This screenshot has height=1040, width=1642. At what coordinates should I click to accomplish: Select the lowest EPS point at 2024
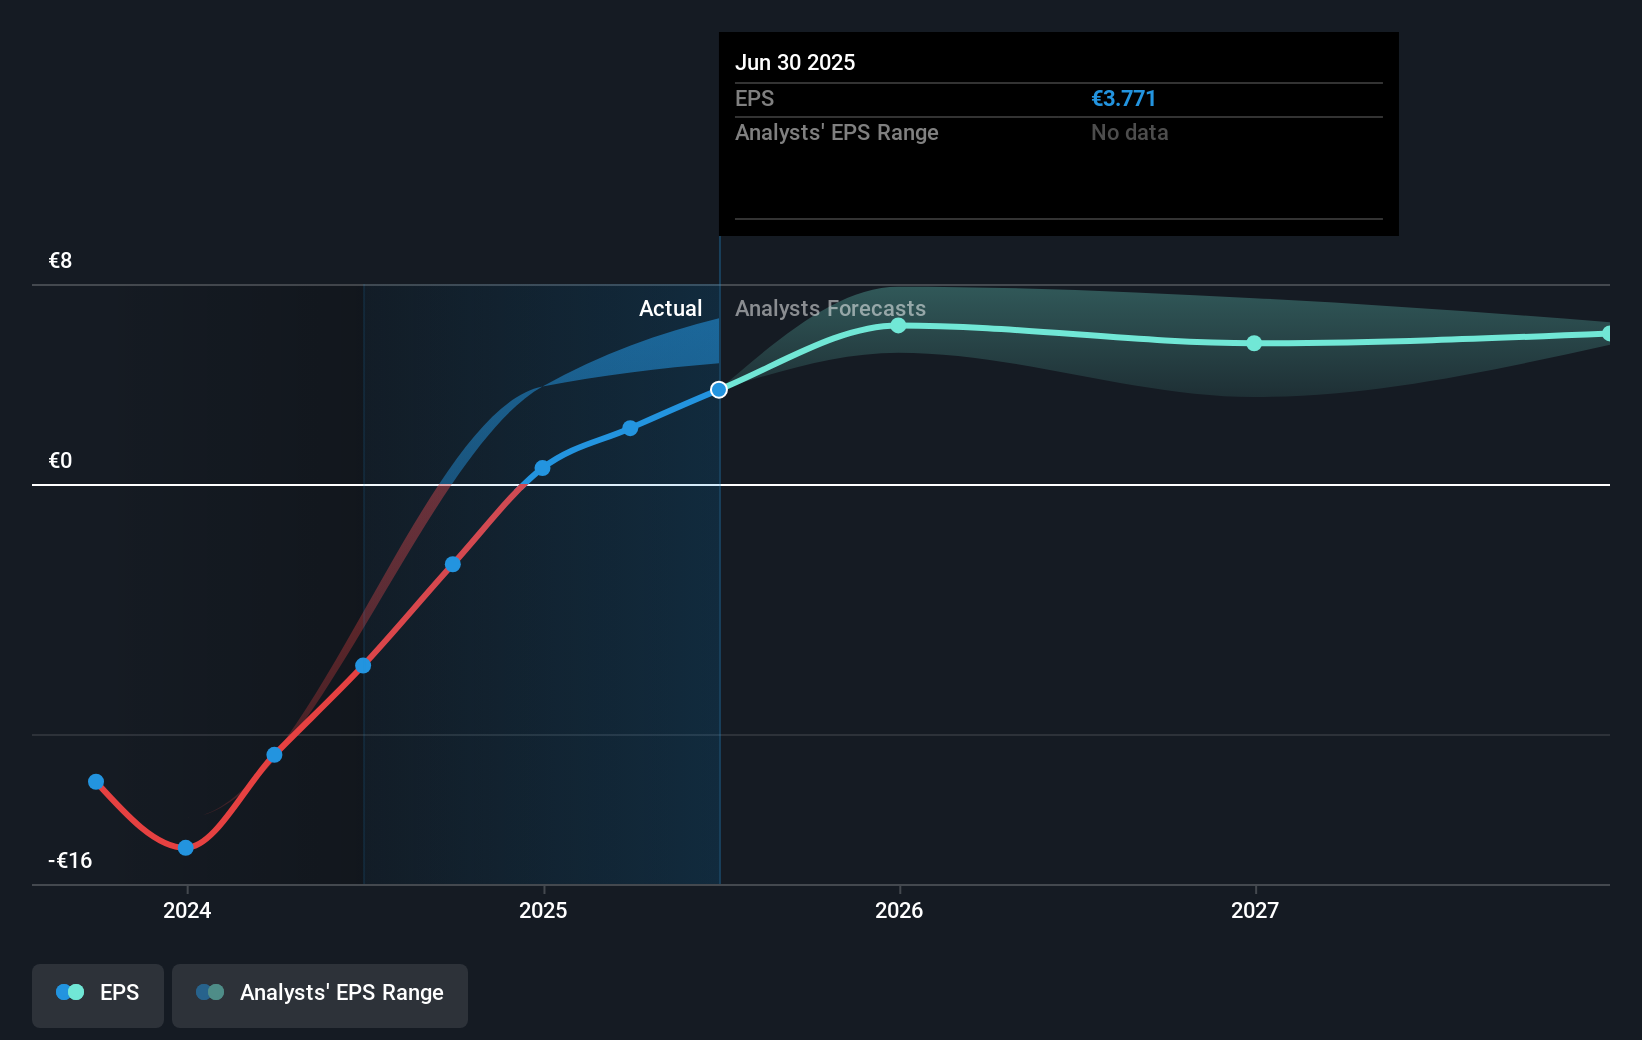tap(185, 848)
